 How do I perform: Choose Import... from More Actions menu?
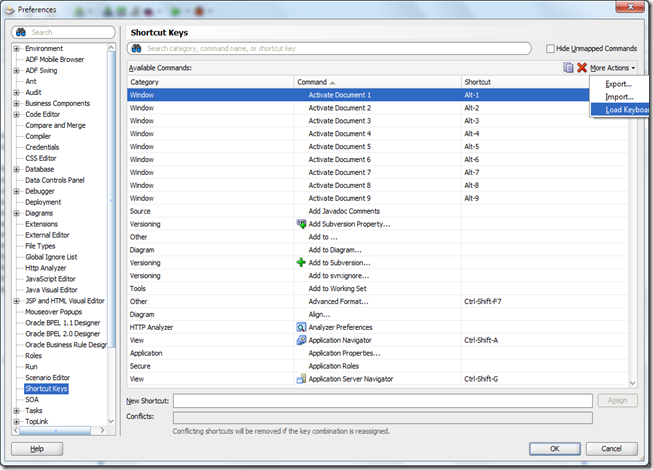click(x=619, y=97)
